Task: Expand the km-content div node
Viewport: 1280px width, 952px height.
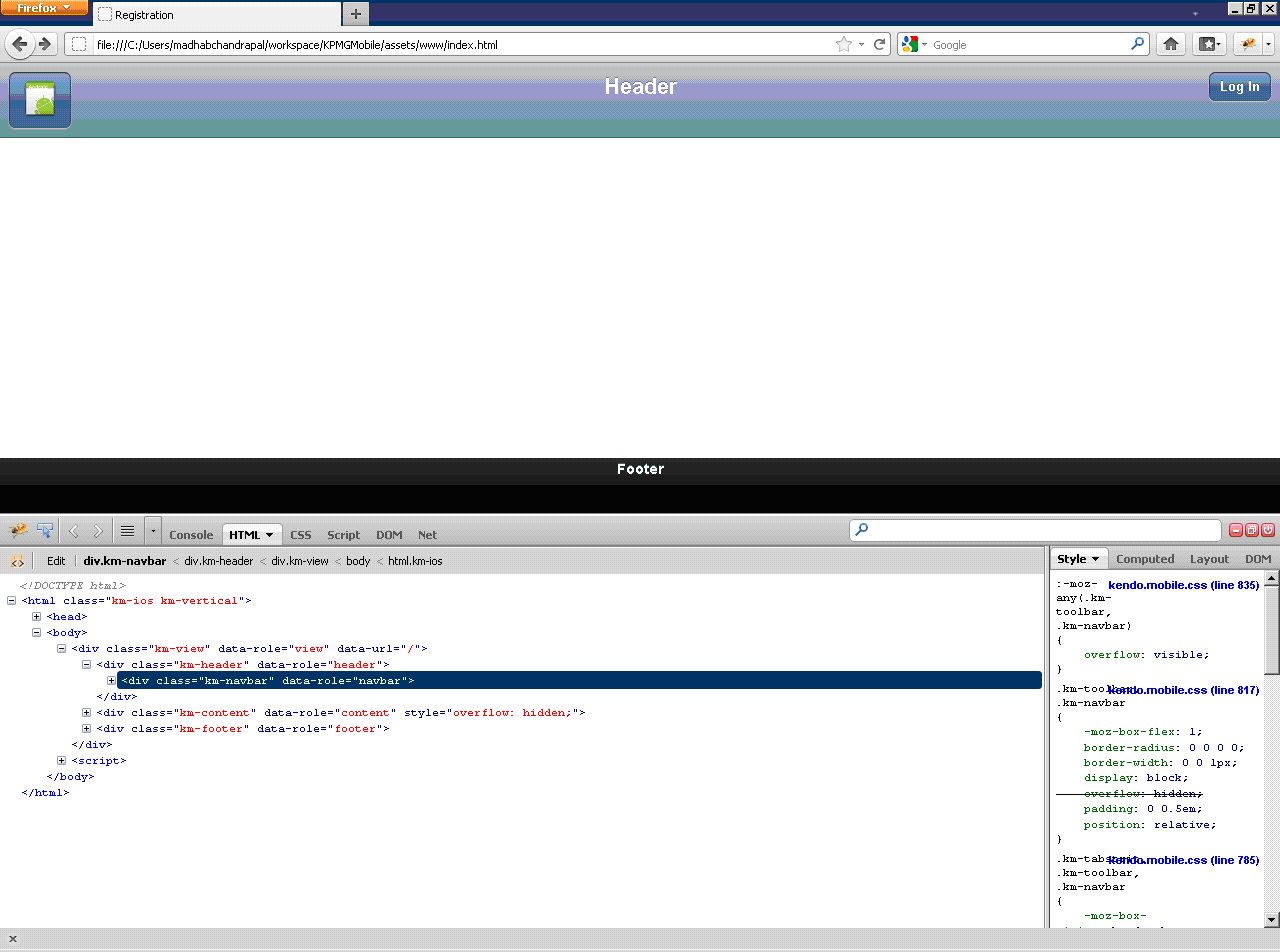Action: click(x=87, y=713)
